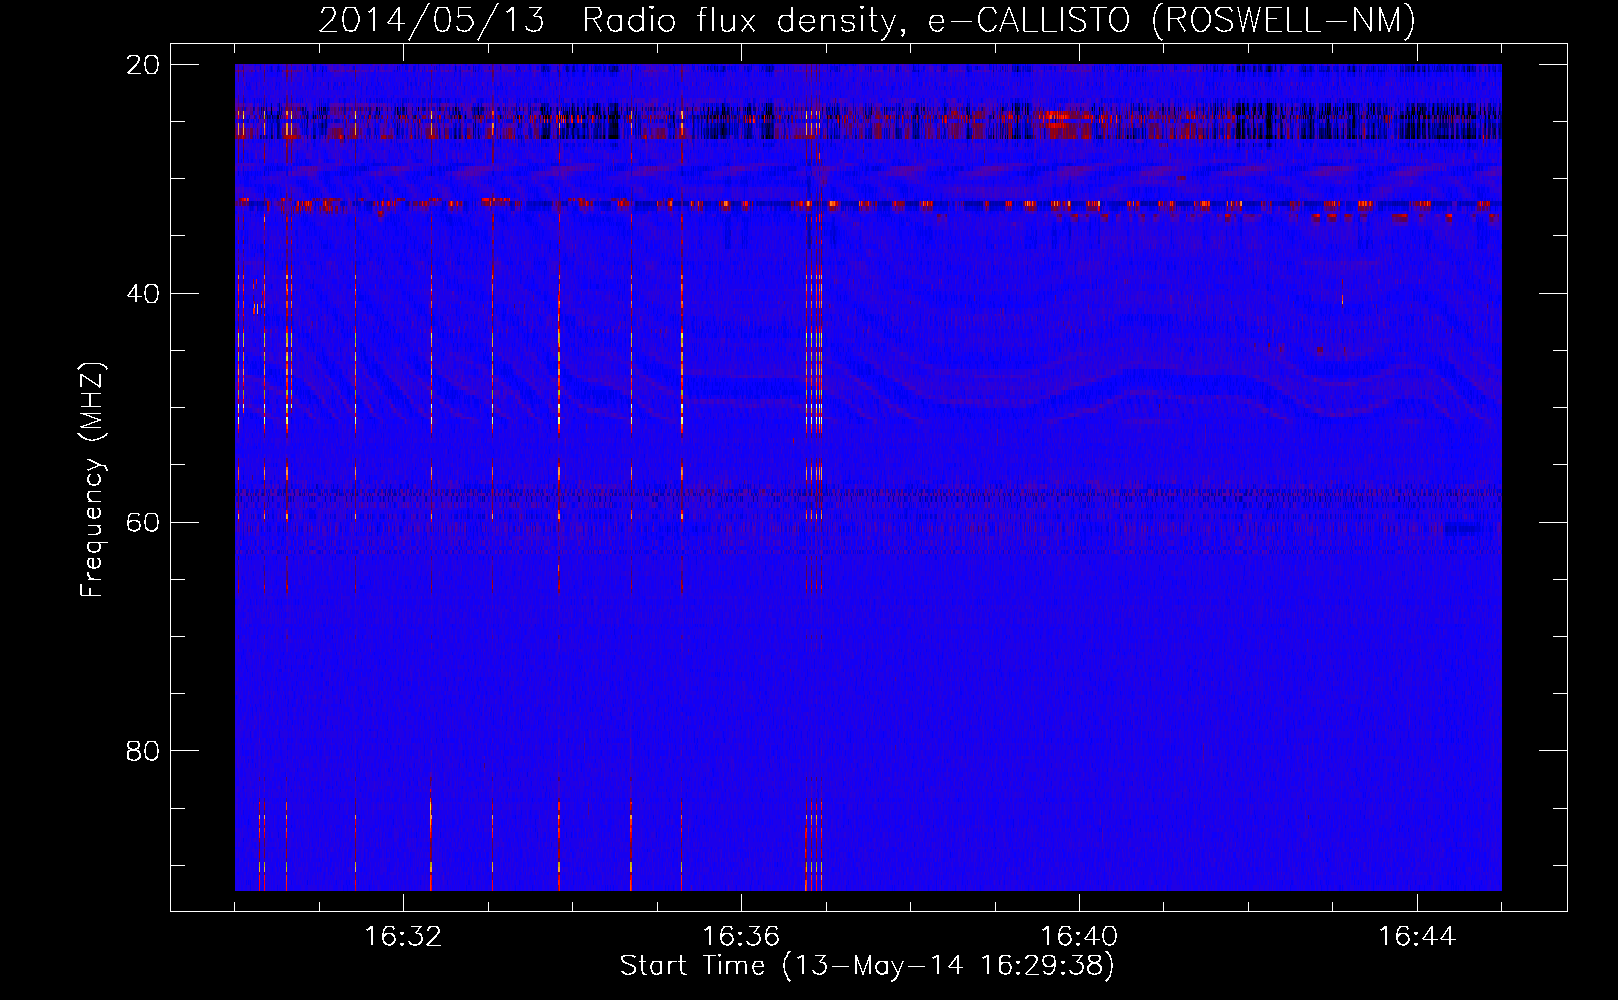
Task: Click the "16:40" time tick label
Action: pyautogui.click(x=1079, y=937)
